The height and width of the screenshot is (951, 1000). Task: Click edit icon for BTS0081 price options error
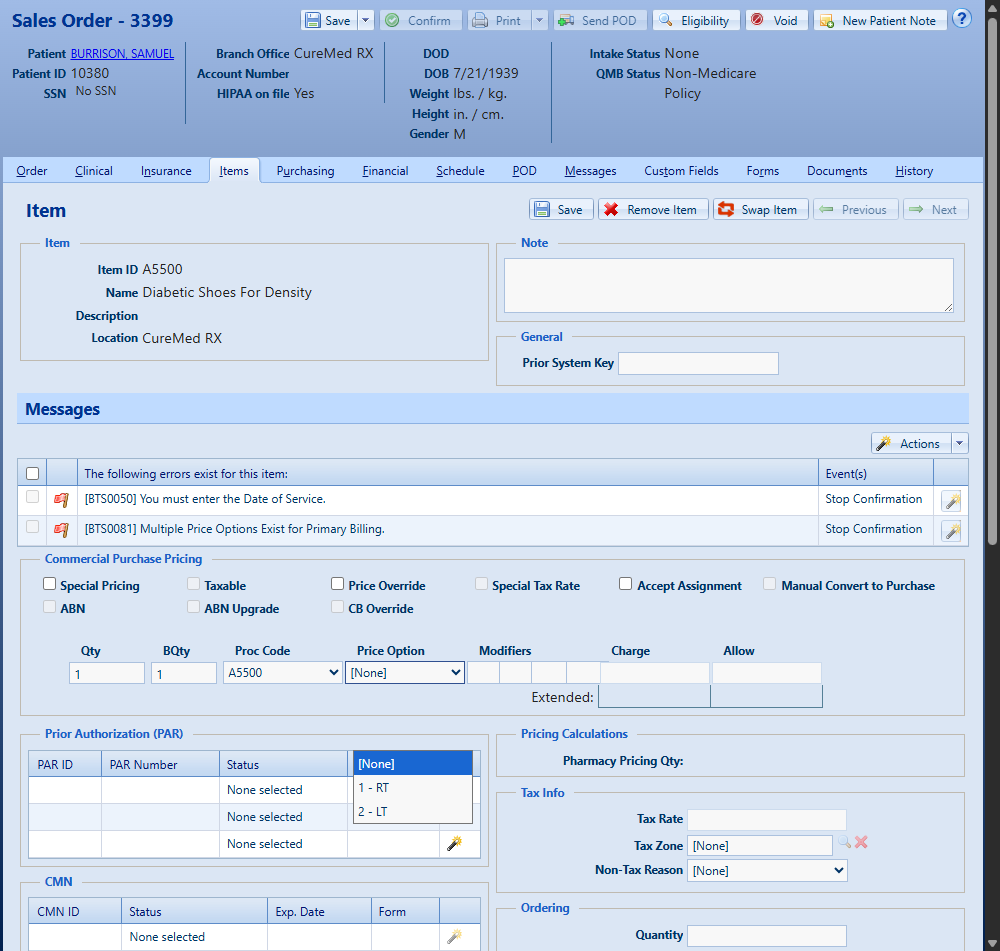click(951, 531)
